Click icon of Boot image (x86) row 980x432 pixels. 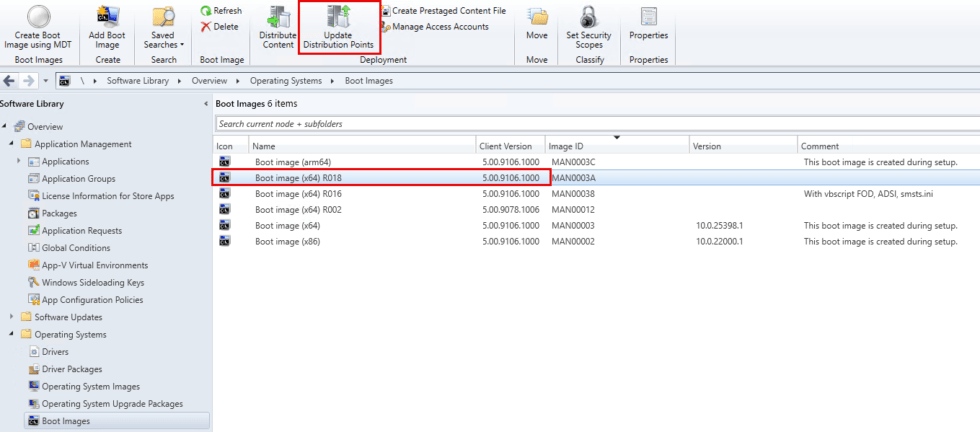coord(224,241)
